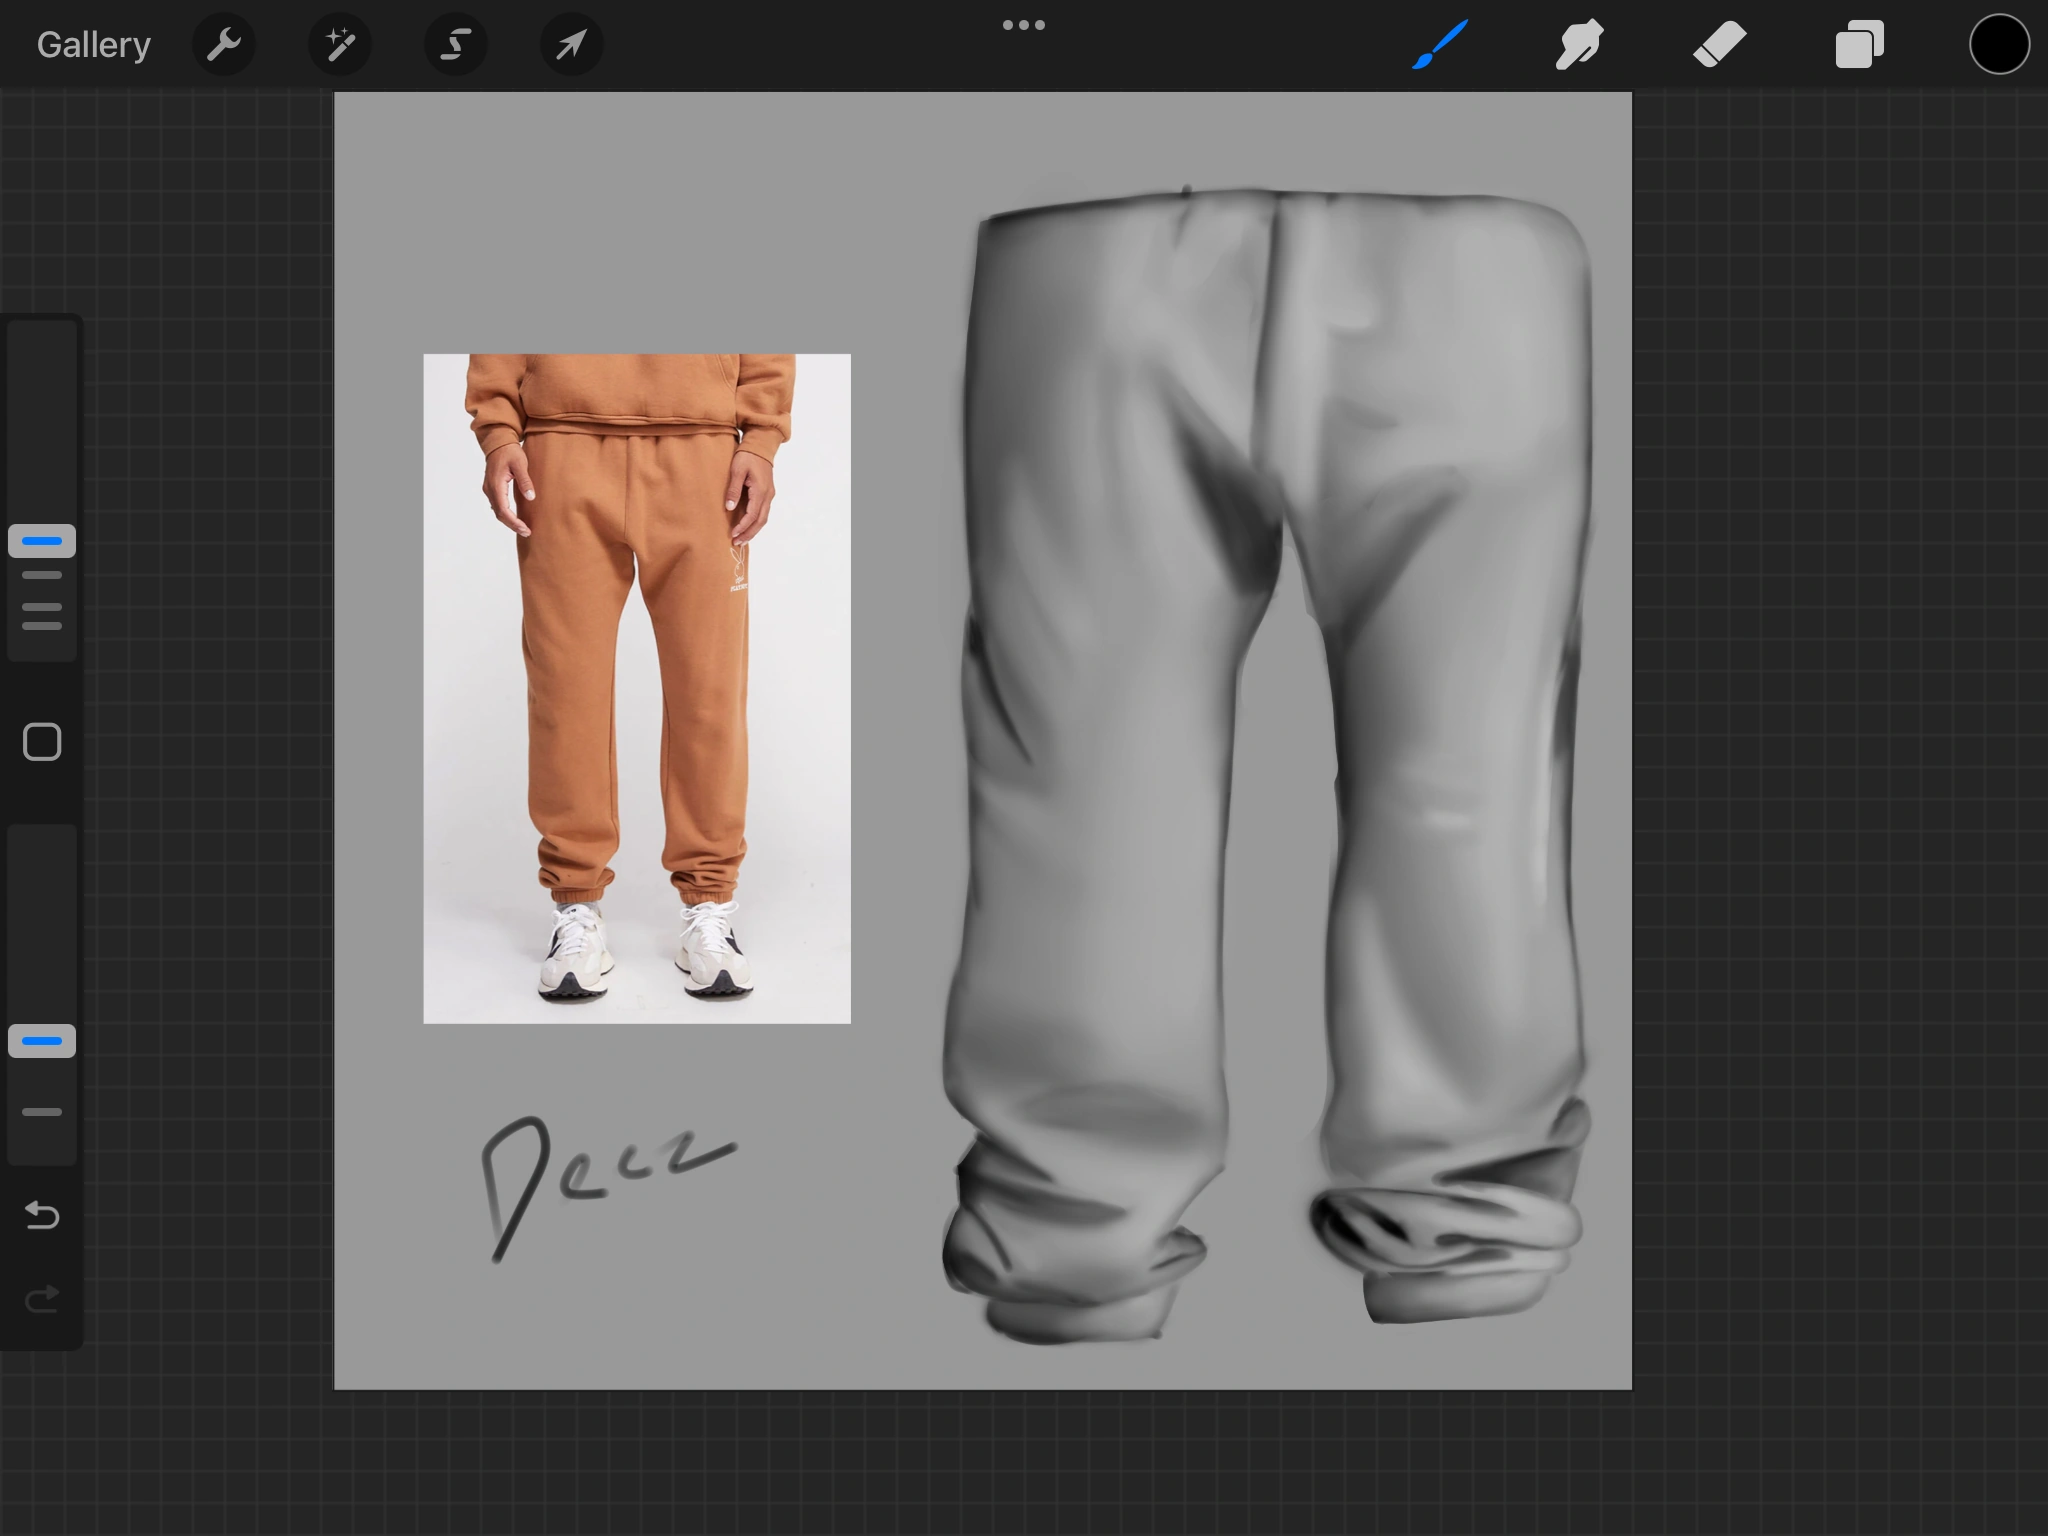The width and height of the screenshot is (2048, 1536).
Task: Open the active color picker
Action: coord(1998,44)
